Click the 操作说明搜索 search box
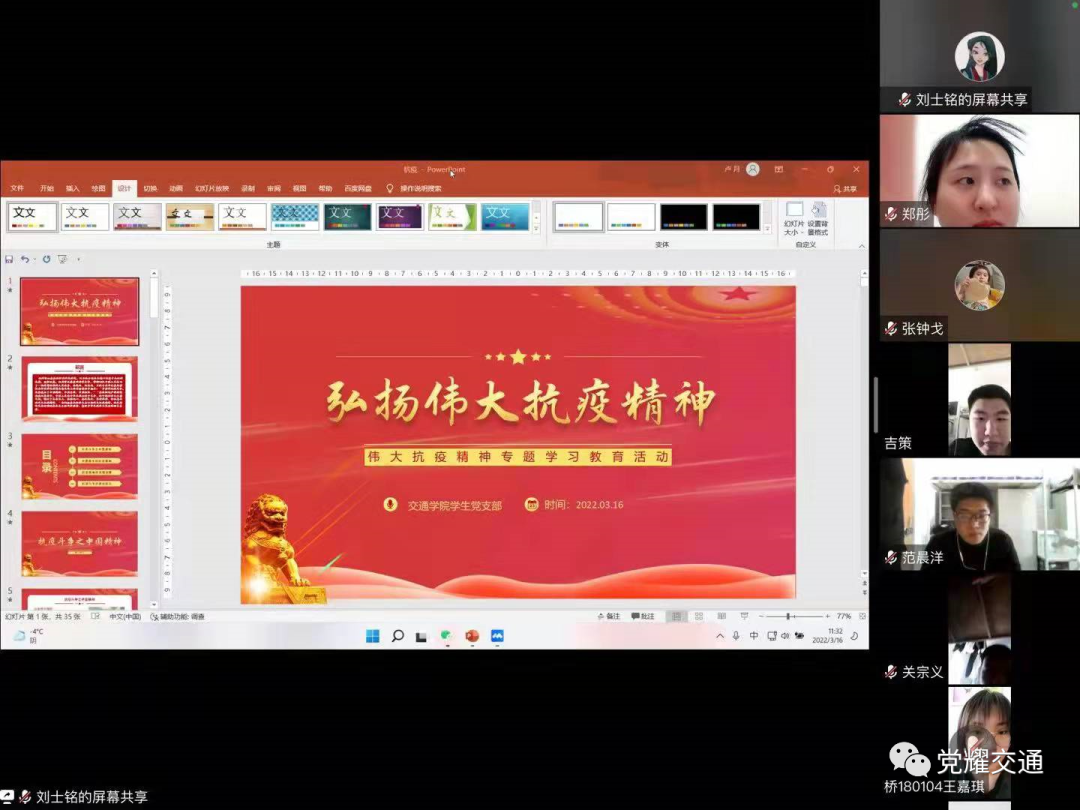The width and height of the screenshot is (1080, 810). [x=420, y=188]
